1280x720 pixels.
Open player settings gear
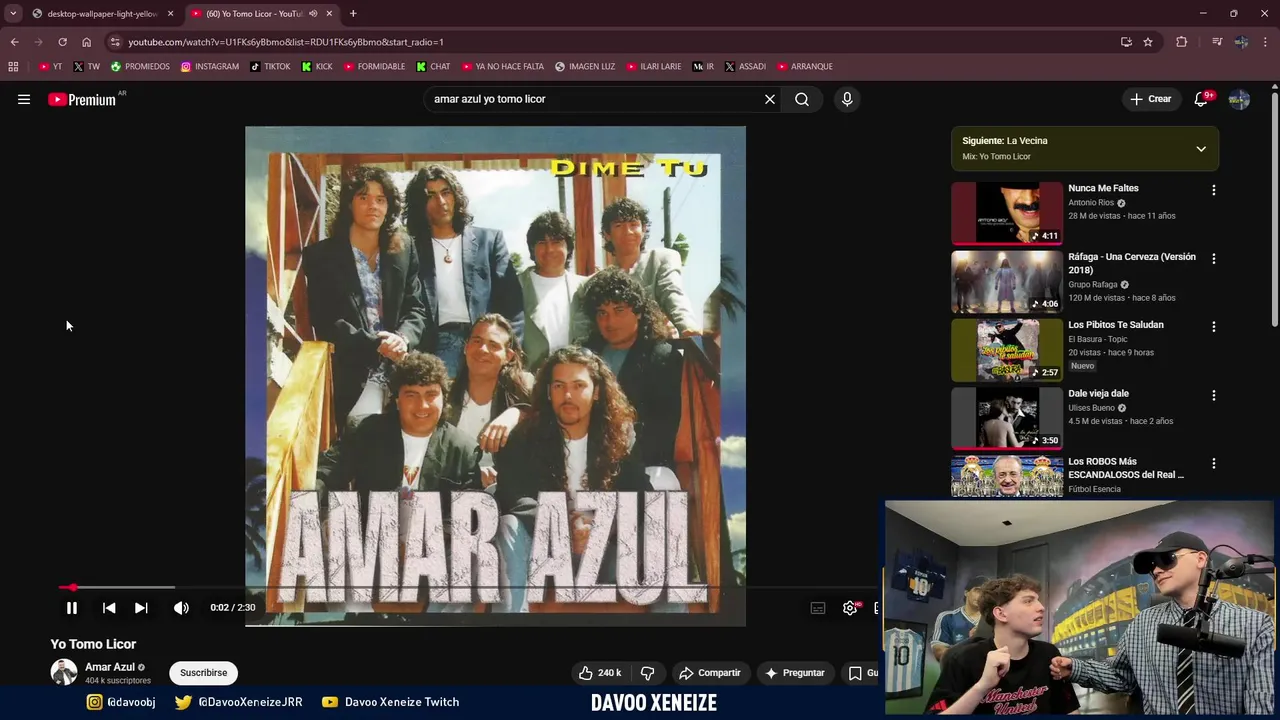(850, 608)
